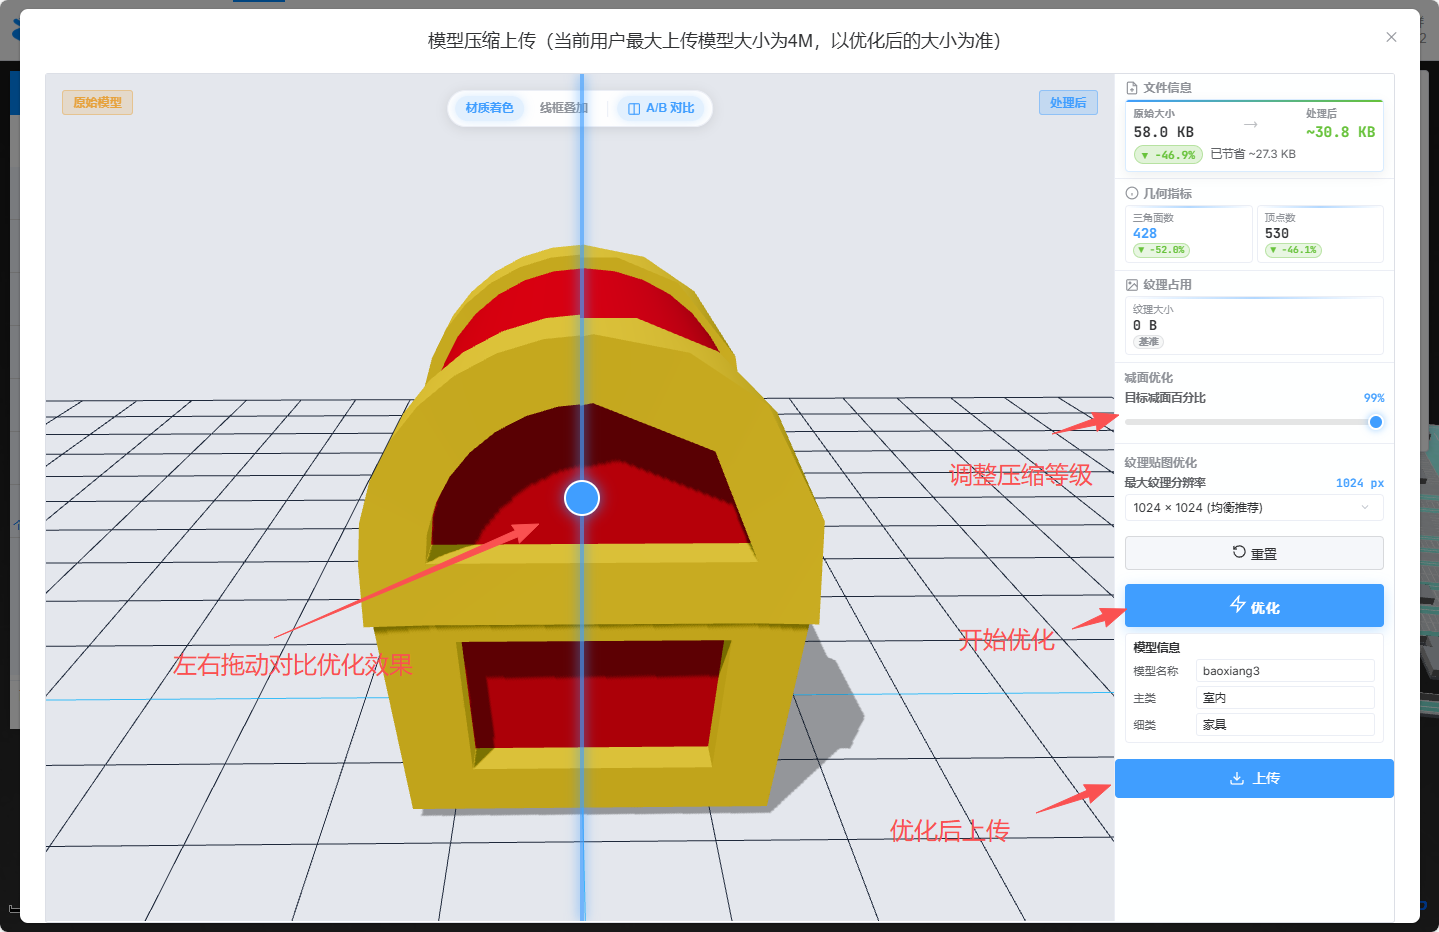Close the model compression upload dialog
Image resolution: width=1439 pixels, height=932 pixels.
click(1391, 37)
